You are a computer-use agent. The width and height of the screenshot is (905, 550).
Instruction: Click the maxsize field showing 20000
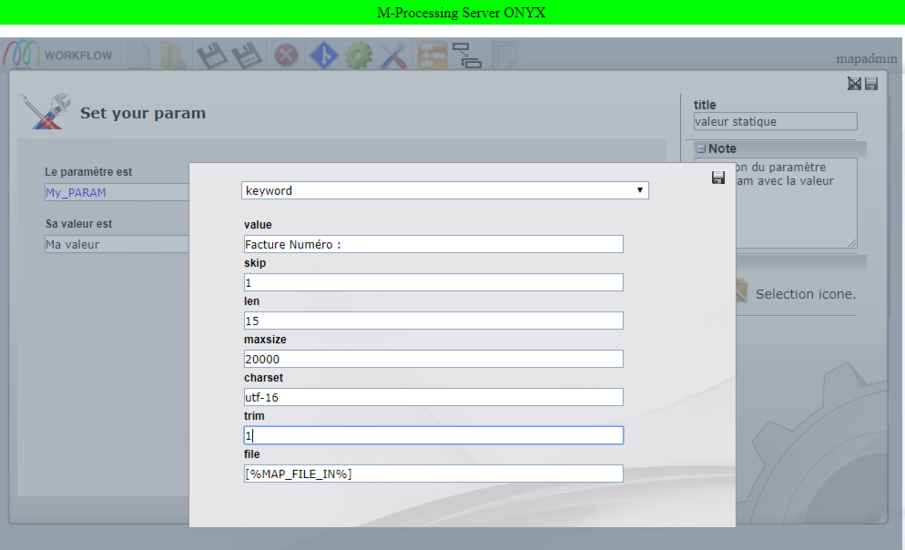click(433, 359)
